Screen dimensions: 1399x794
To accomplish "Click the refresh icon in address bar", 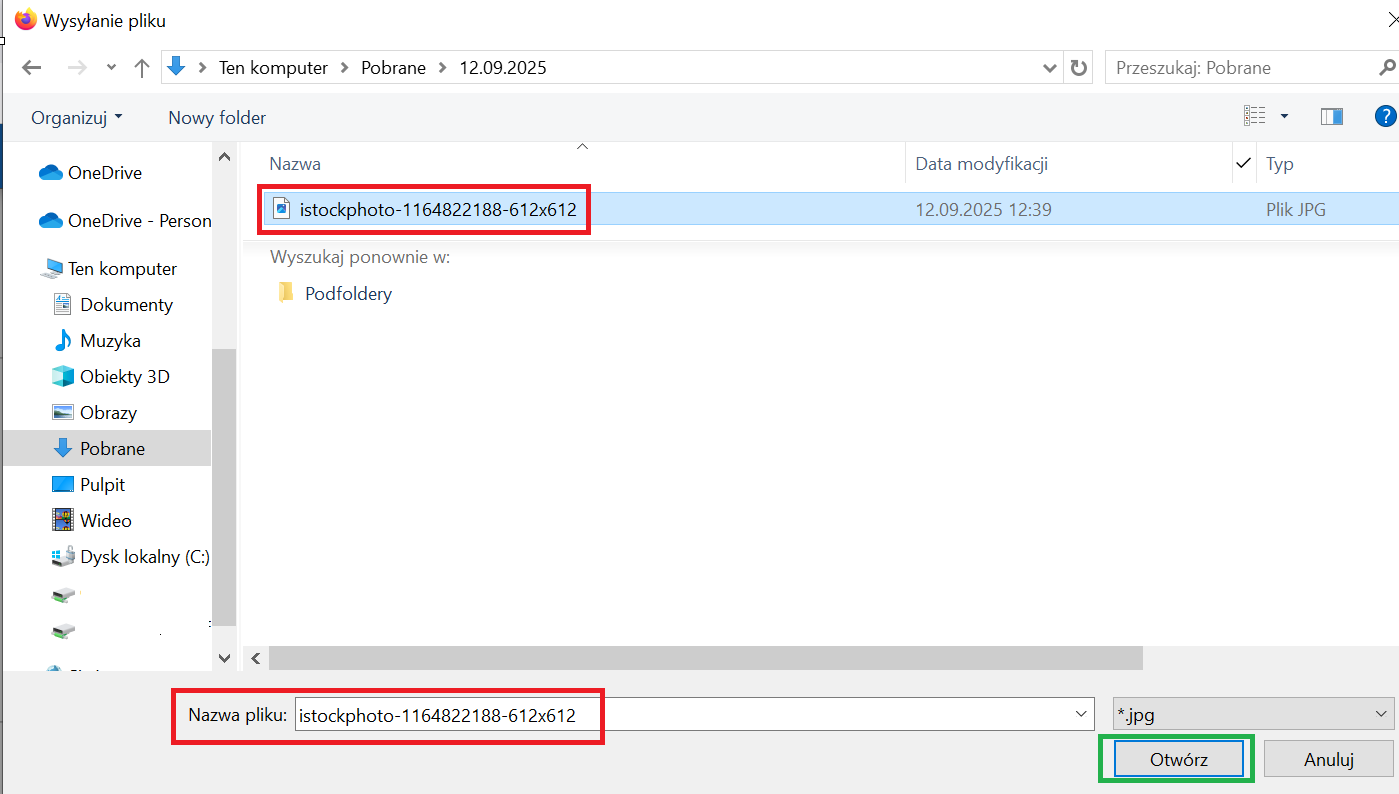I will click(x=1078, y=68).
